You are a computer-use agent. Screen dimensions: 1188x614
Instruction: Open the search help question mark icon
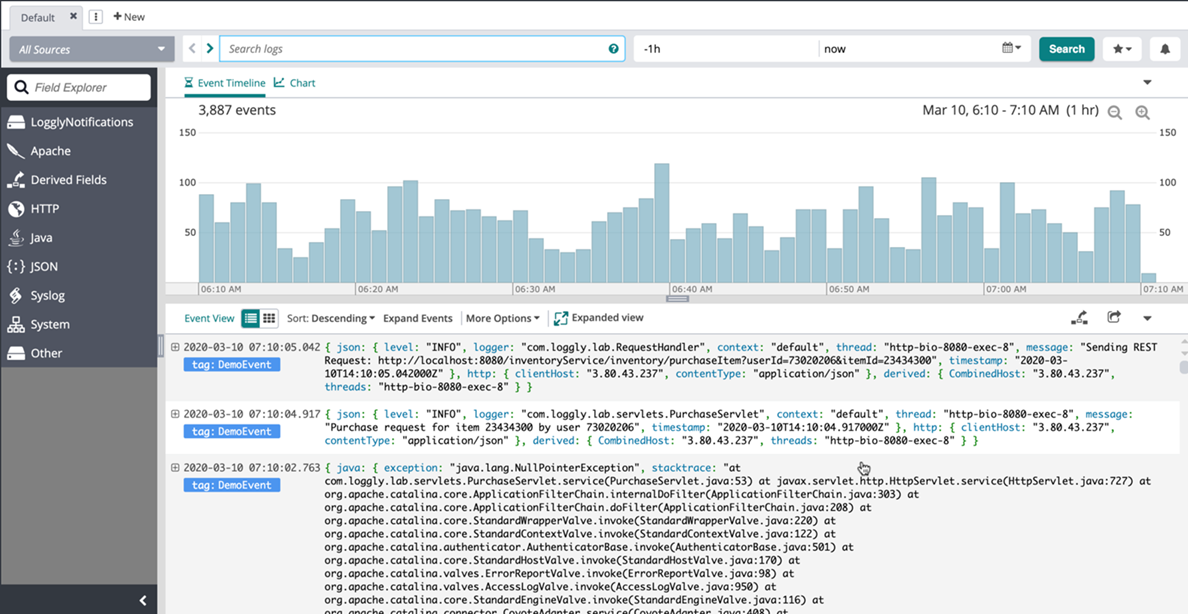(x=613, y=49)
